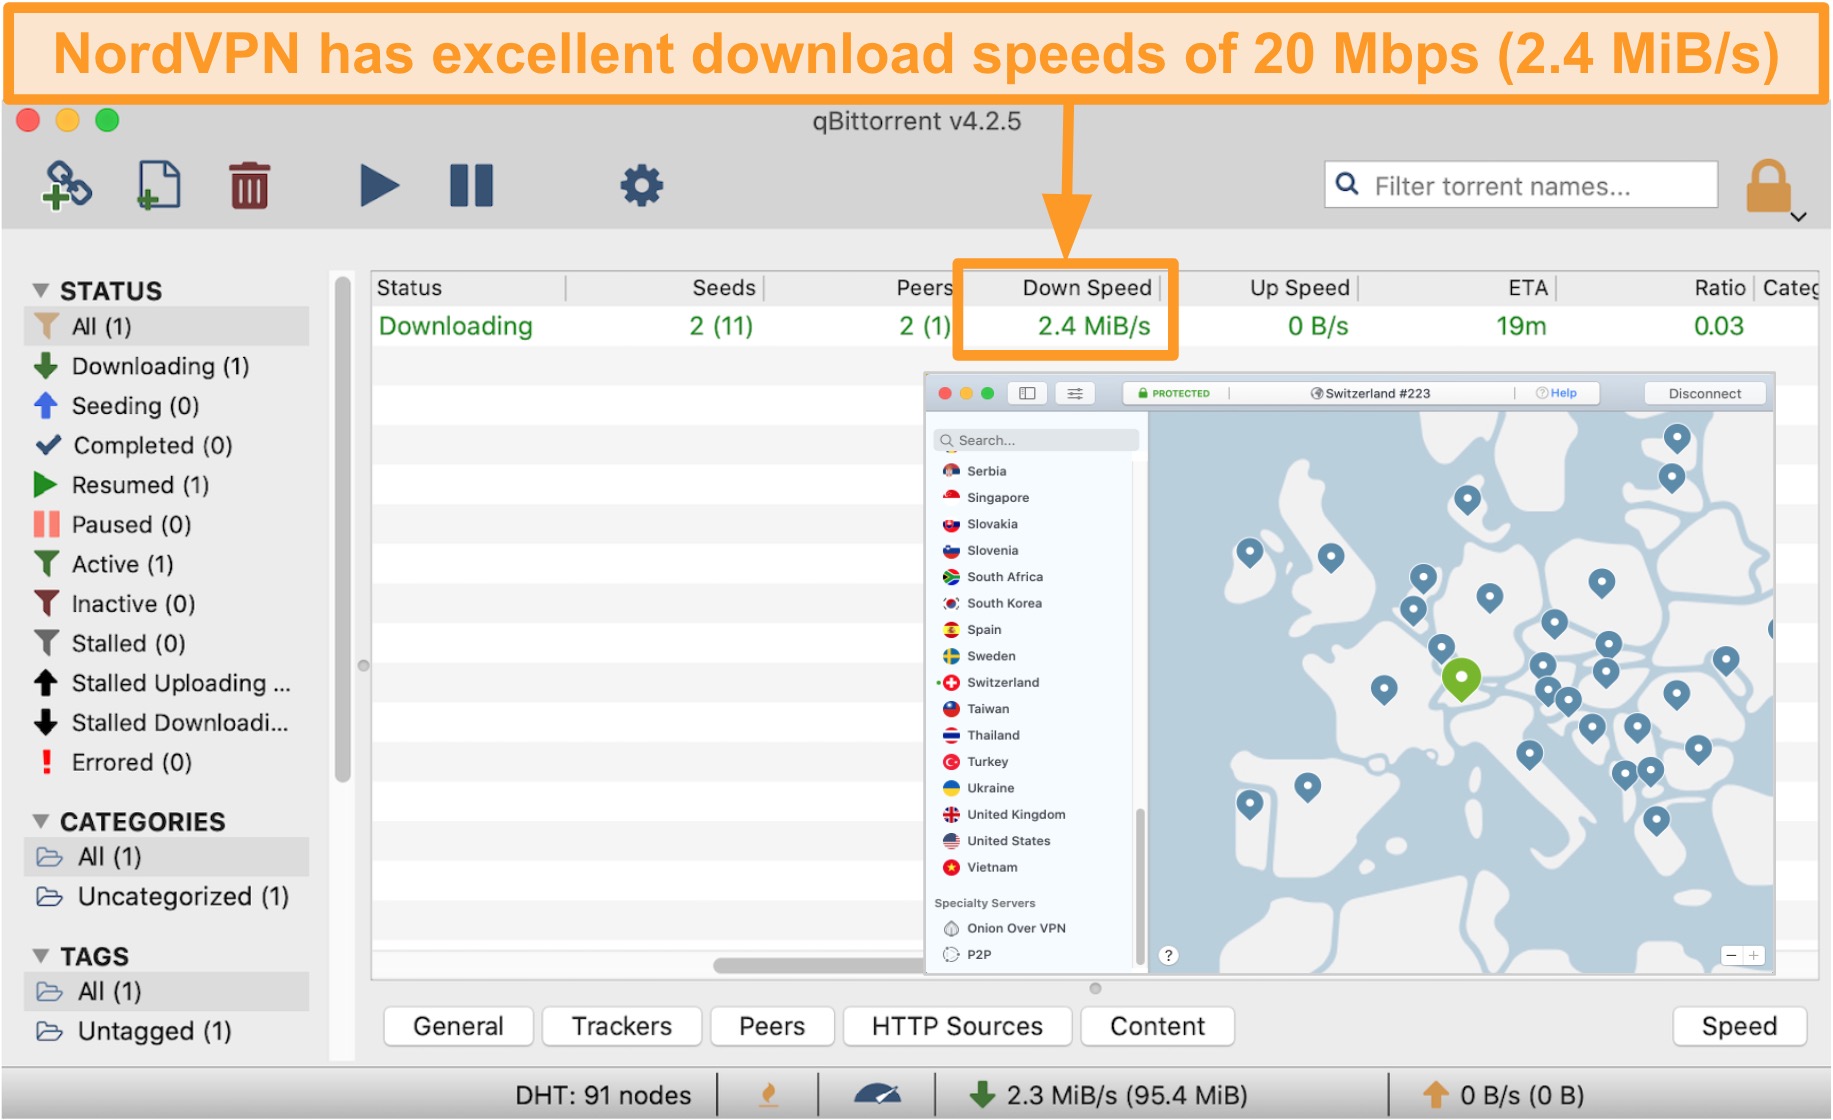Select the Uncategorized (1) category
Image resolution: width=1833 pixels, height=1120 pixels.
[166, 897]
